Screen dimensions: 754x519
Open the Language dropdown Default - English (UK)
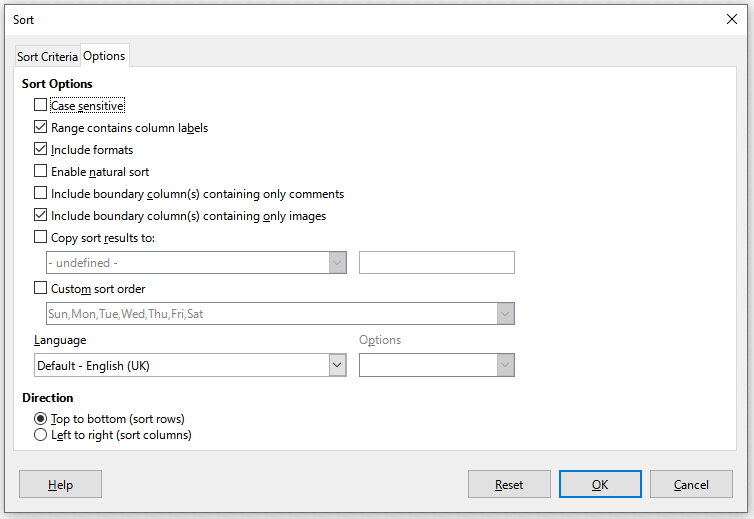(x=190, y=366)
